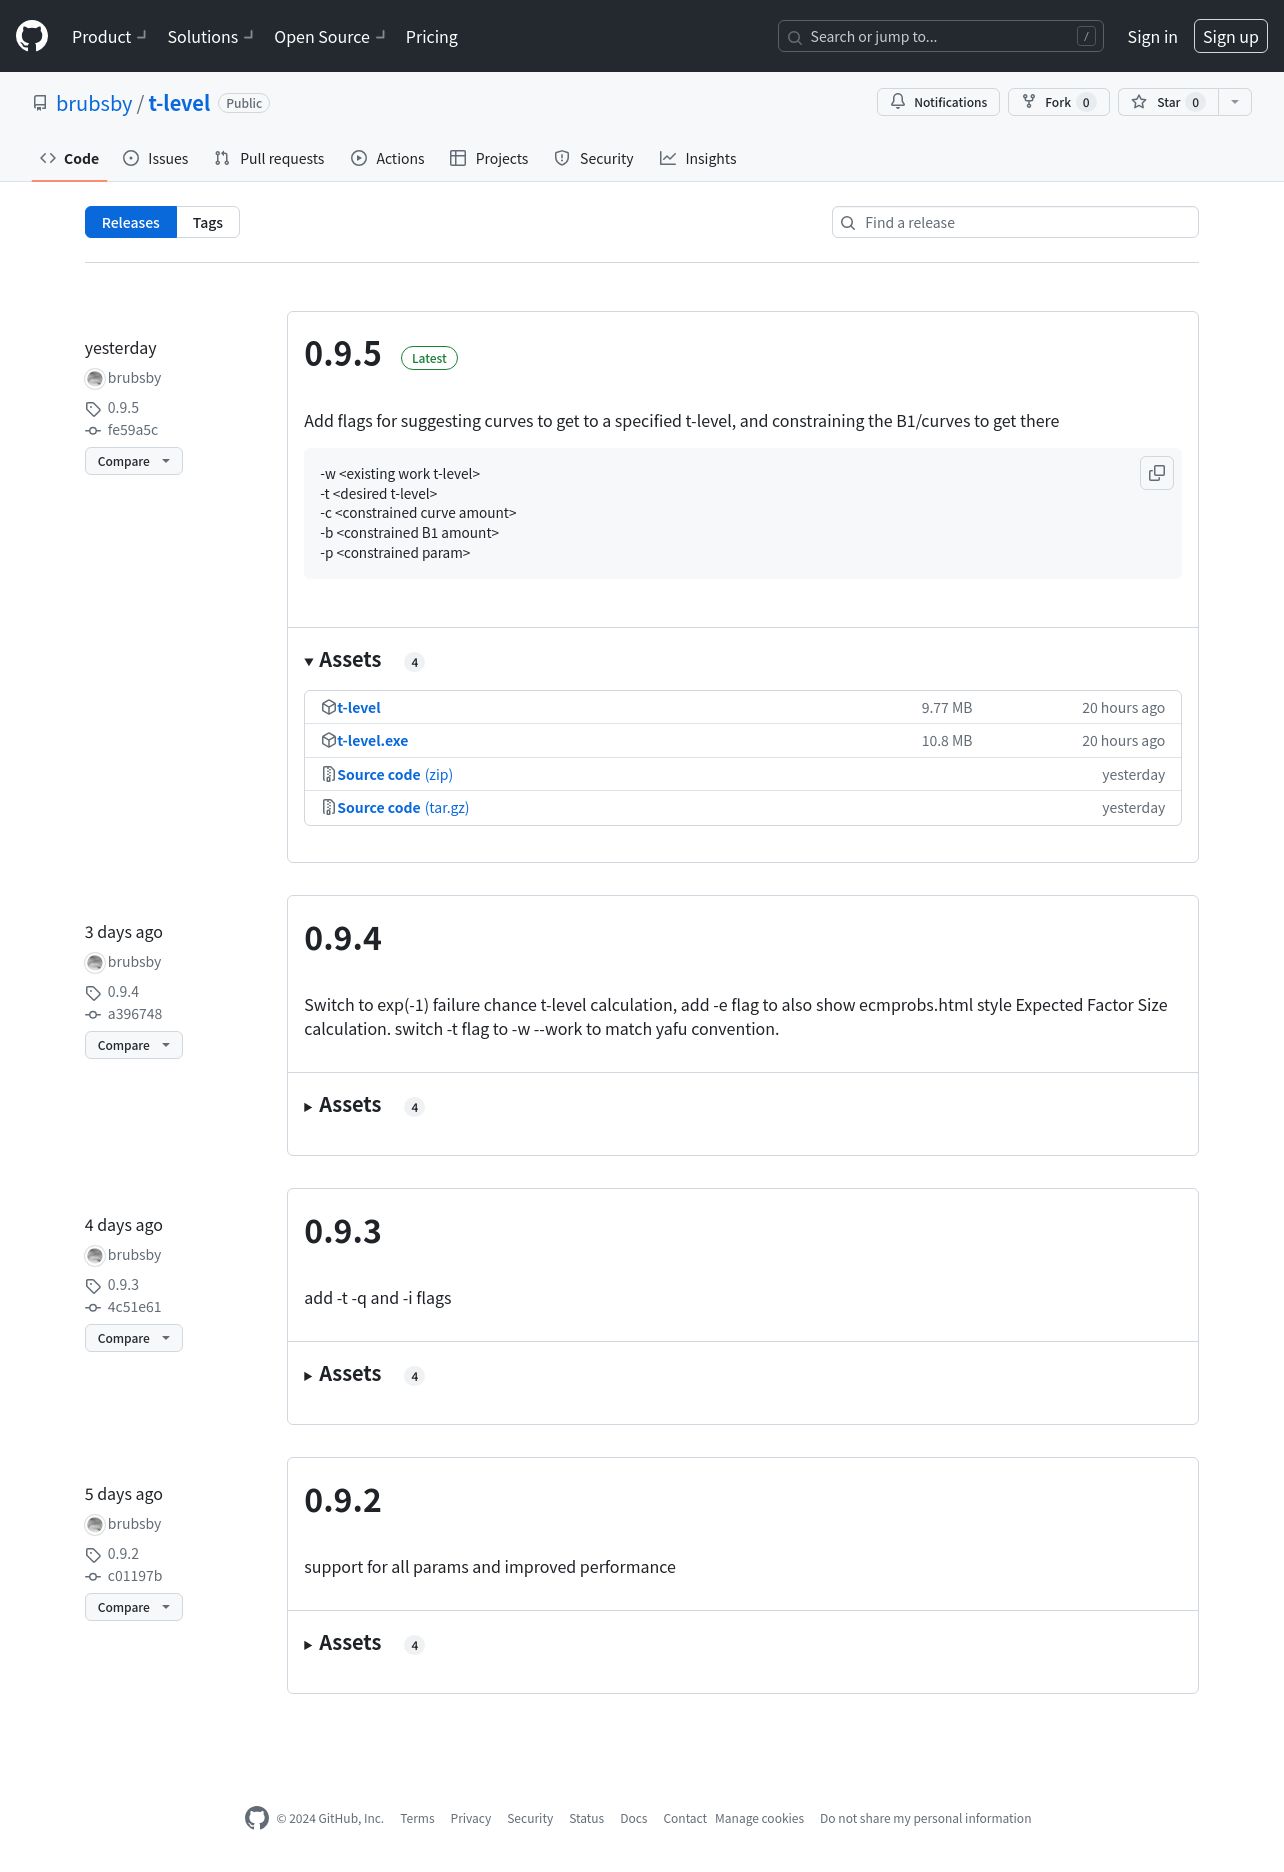Open commit fe59a5c
Screen dimensions: 1284x1872
[133, 430]
